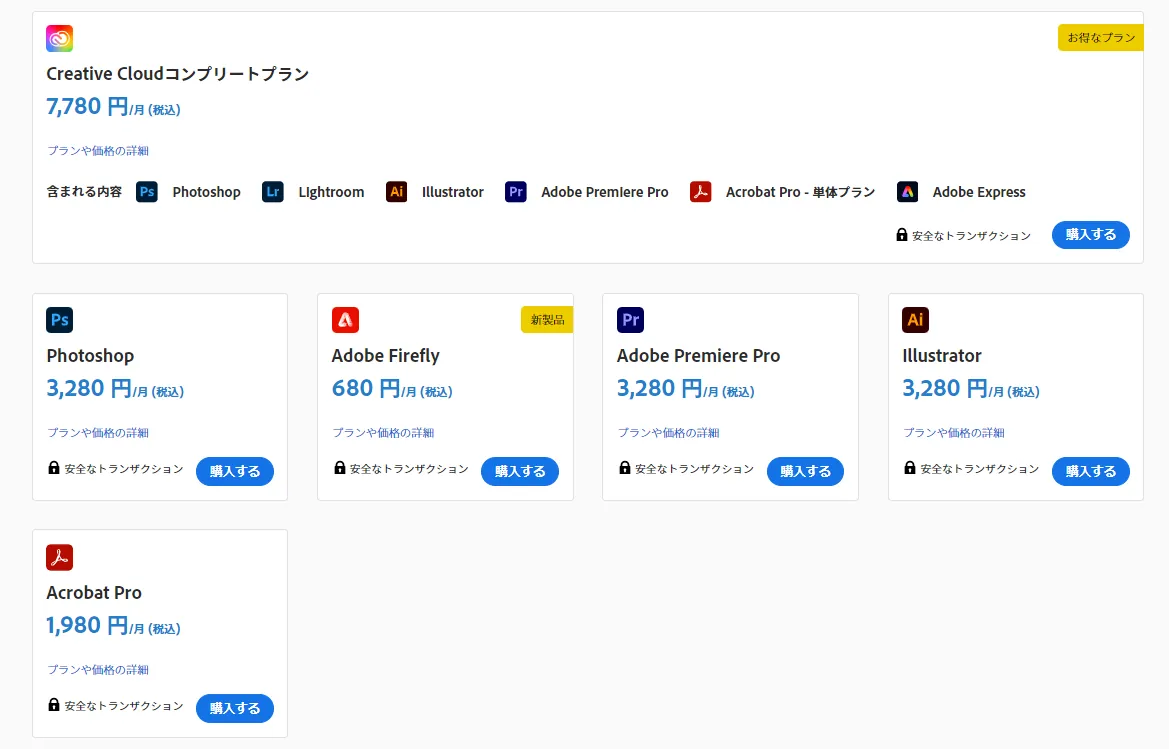This screenshot has width=1169, height=749.
Task: Click the Premiere Pro icon in included contents row
Action: [516, 192]
